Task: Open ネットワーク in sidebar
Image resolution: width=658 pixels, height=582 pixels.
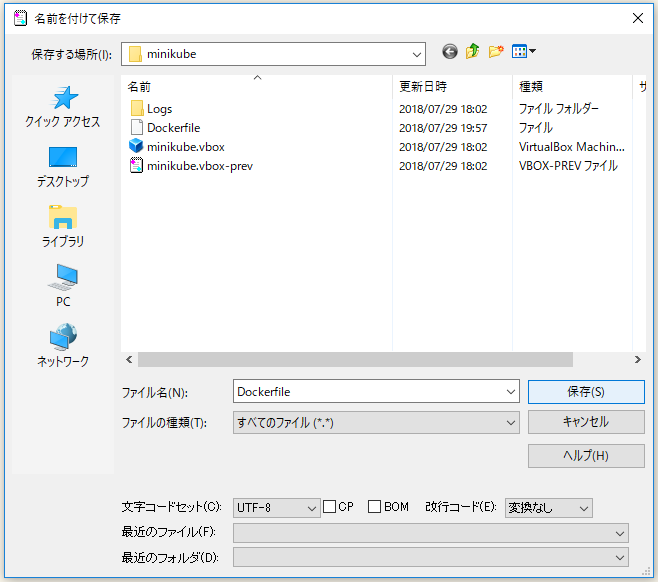Action: point(63,346)
